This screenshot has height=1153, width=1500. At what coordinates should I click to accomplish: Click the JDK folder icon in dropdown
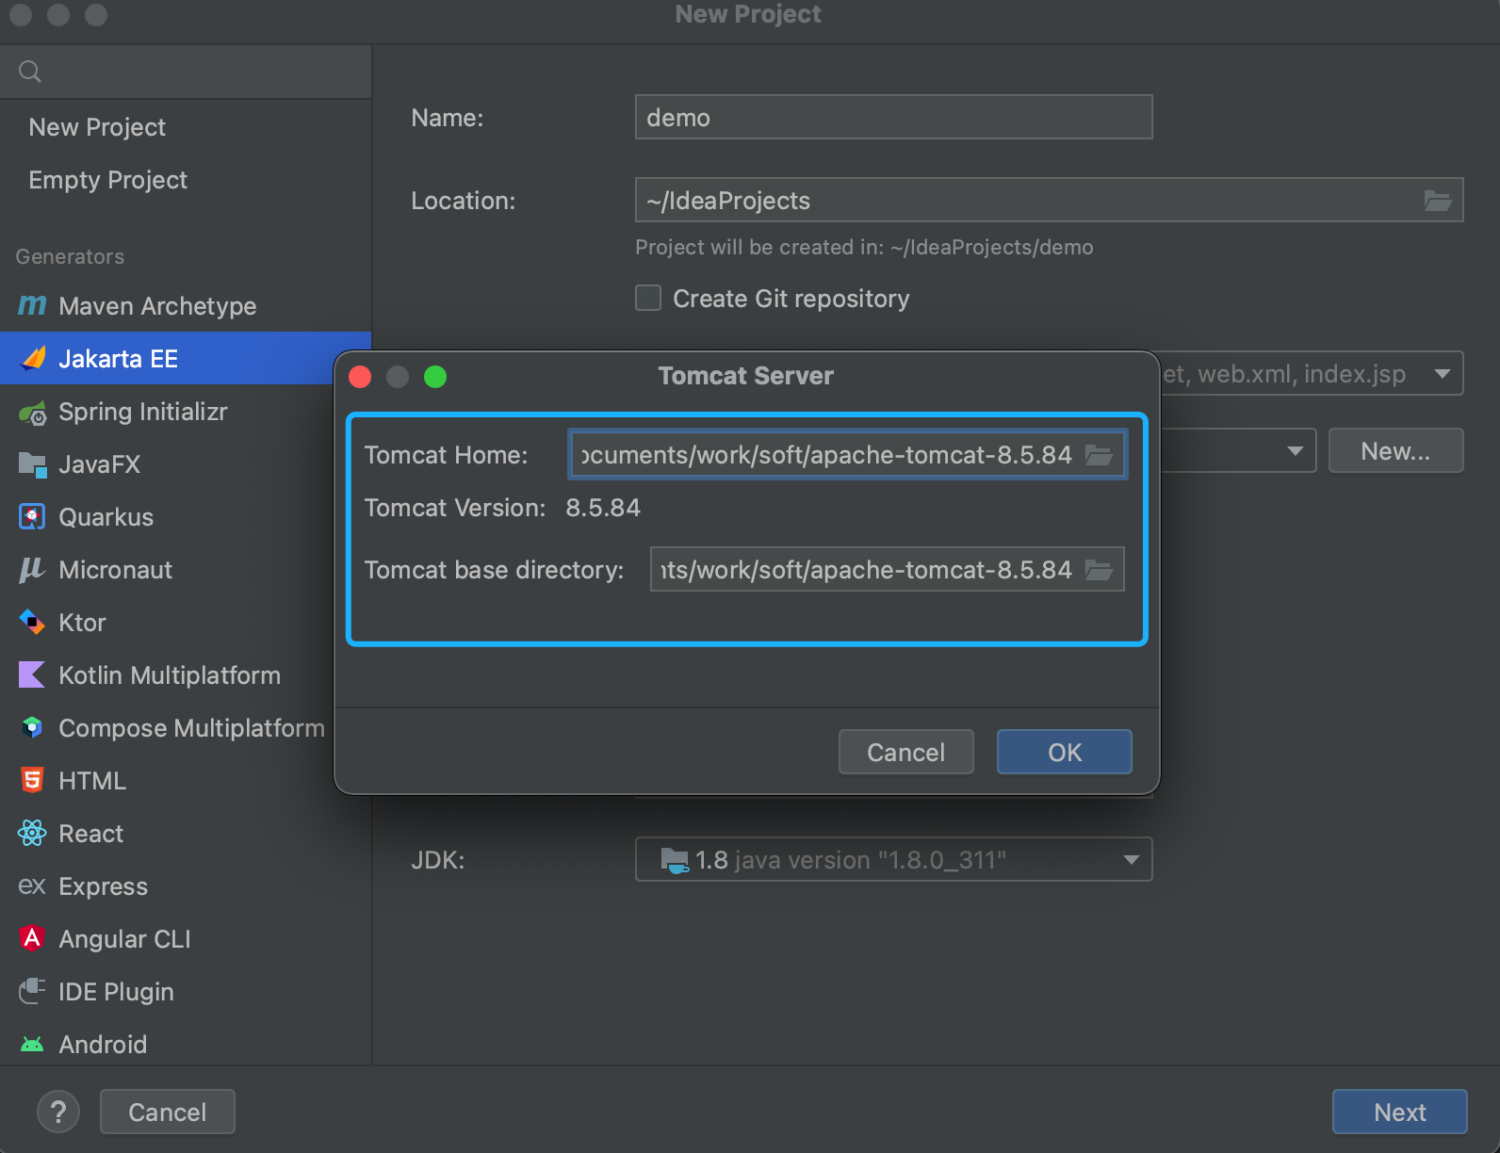click(x=675, y=860)
